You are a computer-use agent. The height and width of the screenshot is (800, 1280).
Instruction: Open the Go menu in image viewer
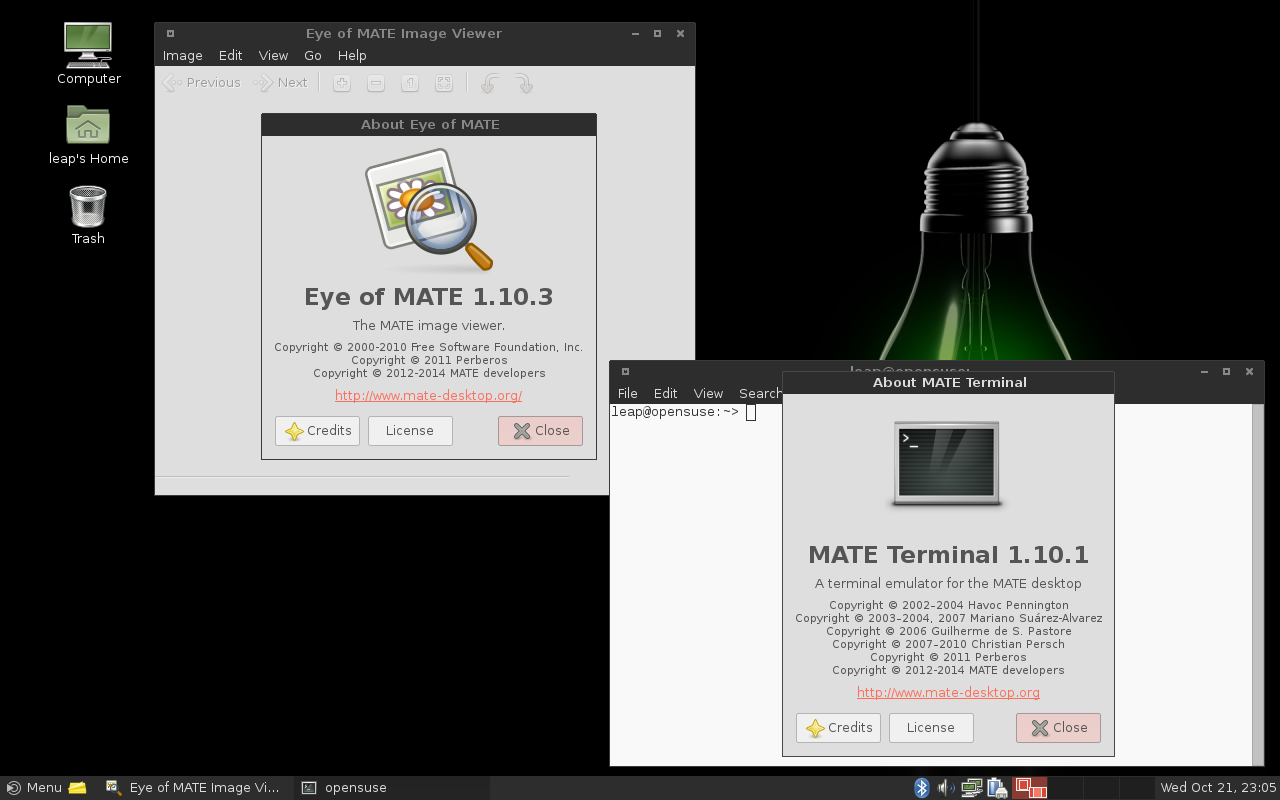pyautogui.click(x=313, y=56)
